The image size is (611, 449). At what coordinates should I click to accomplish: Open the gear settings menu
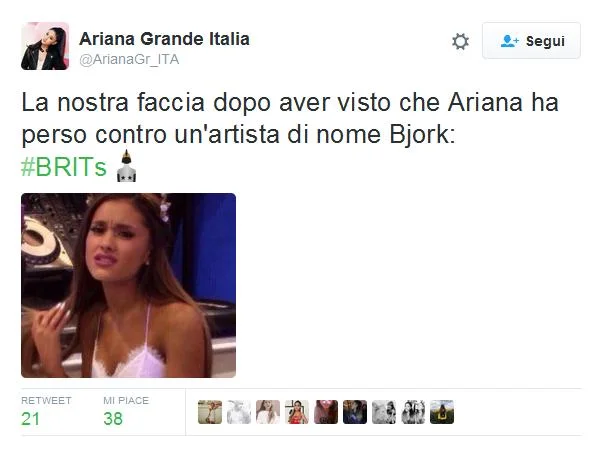coord(460,41)
